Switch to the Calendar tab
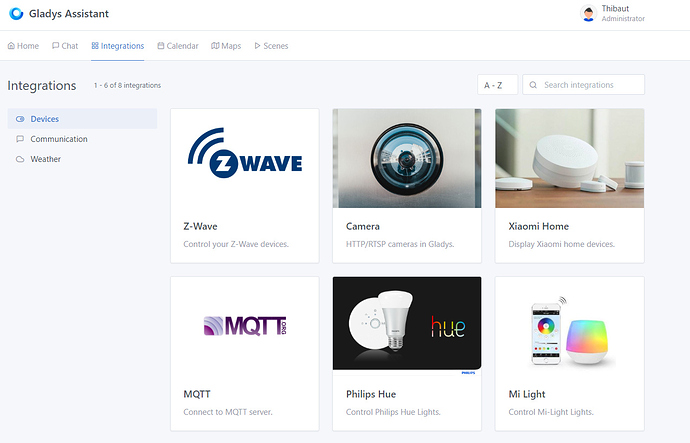 coord(178,46)
